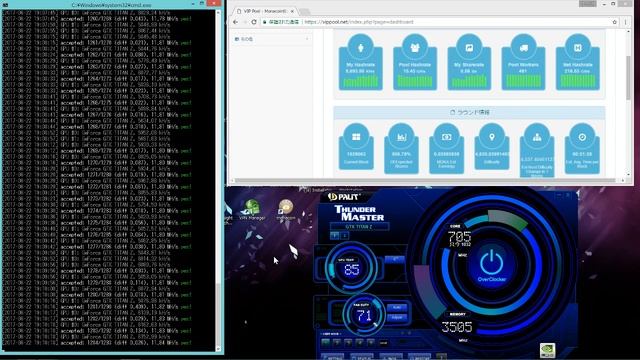Reload the vippool.net page
Image resolution: width=640 pixels, height=360 pixels.
click(x=254, y=22)
